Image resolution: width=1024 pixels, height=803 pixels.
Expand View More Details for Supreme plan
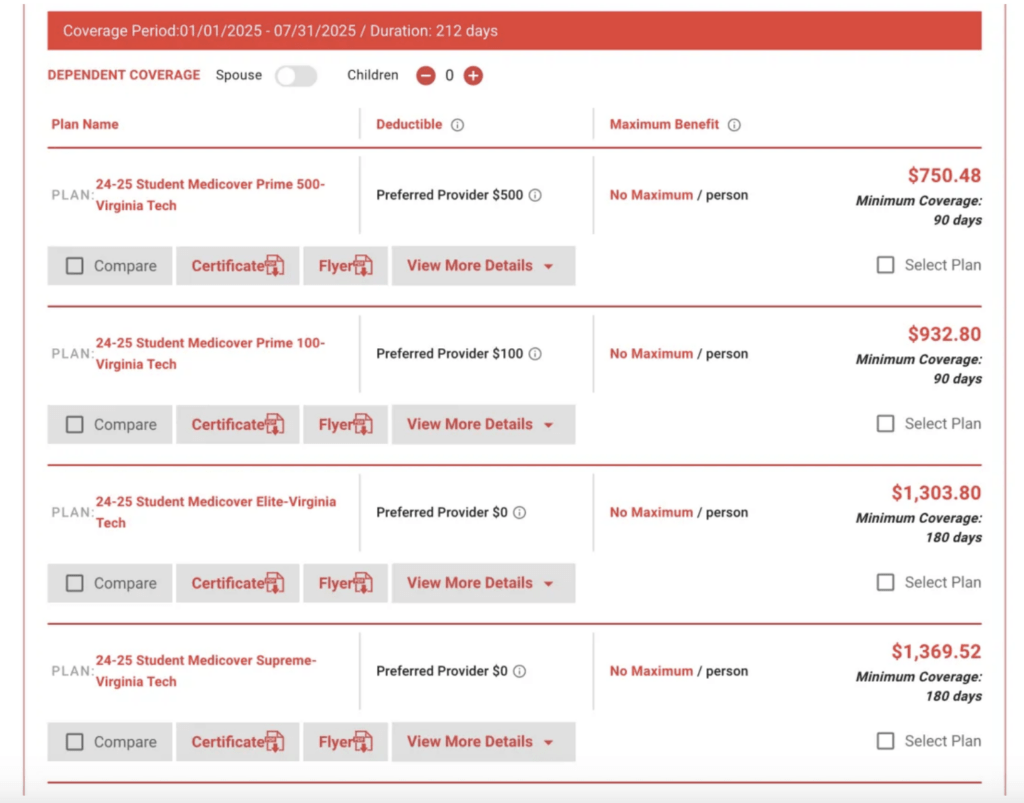coord(483,742)
